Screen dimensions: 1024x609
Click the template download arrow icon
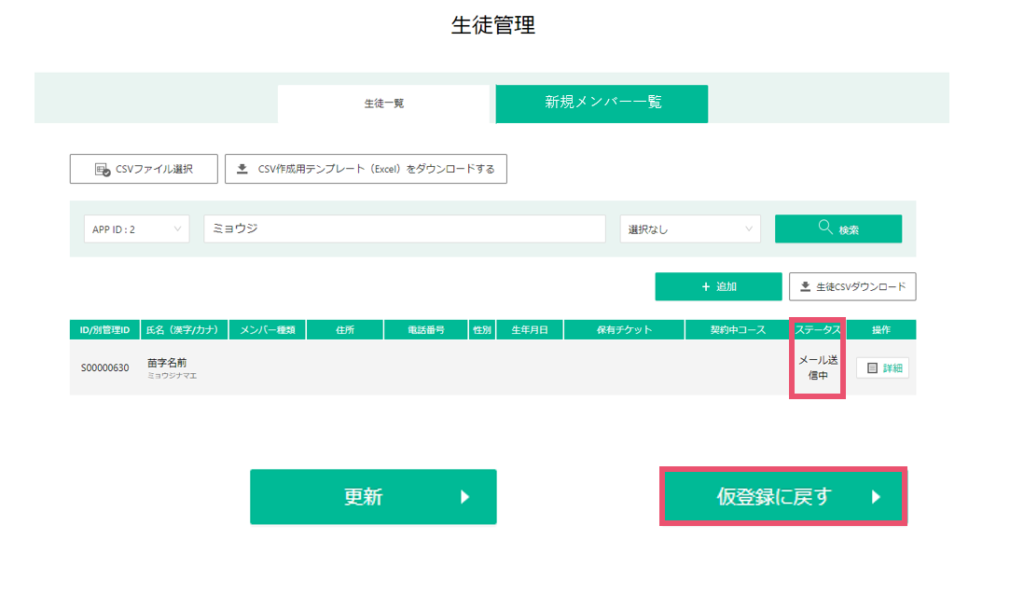coord(242,169)
